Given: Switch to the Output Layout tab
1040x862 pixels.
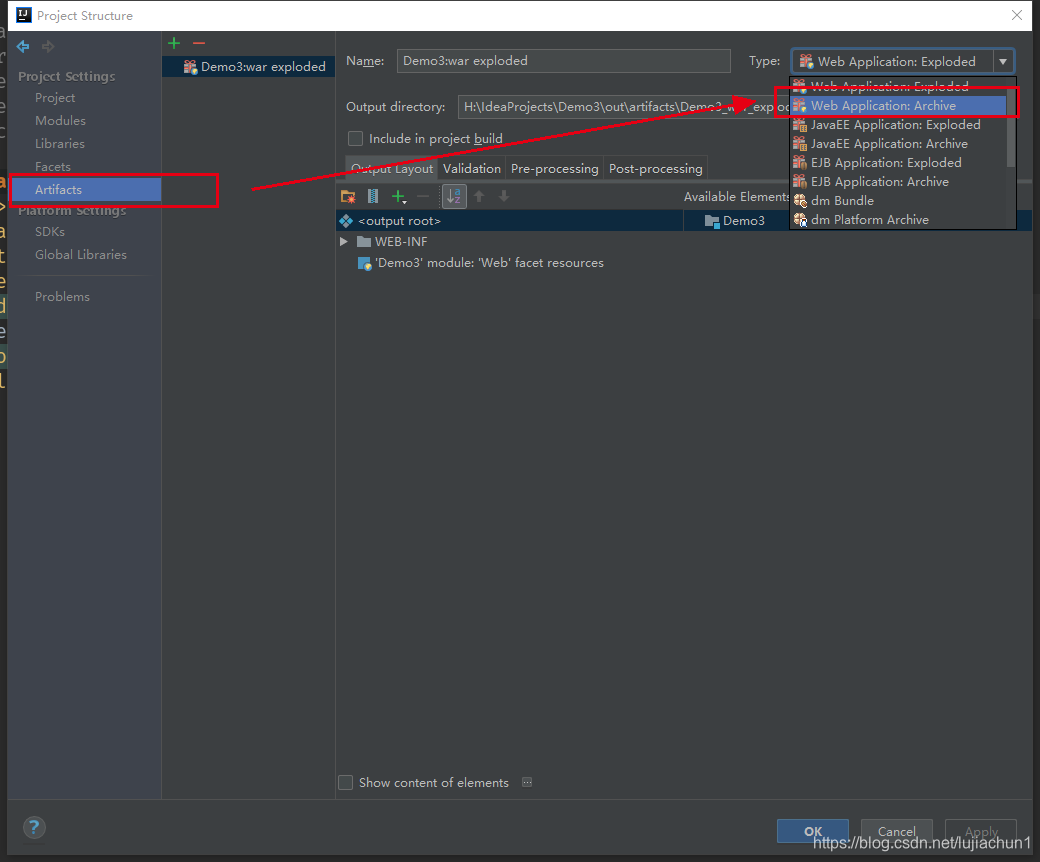Looking at the screenshot, I should point(392,168).
